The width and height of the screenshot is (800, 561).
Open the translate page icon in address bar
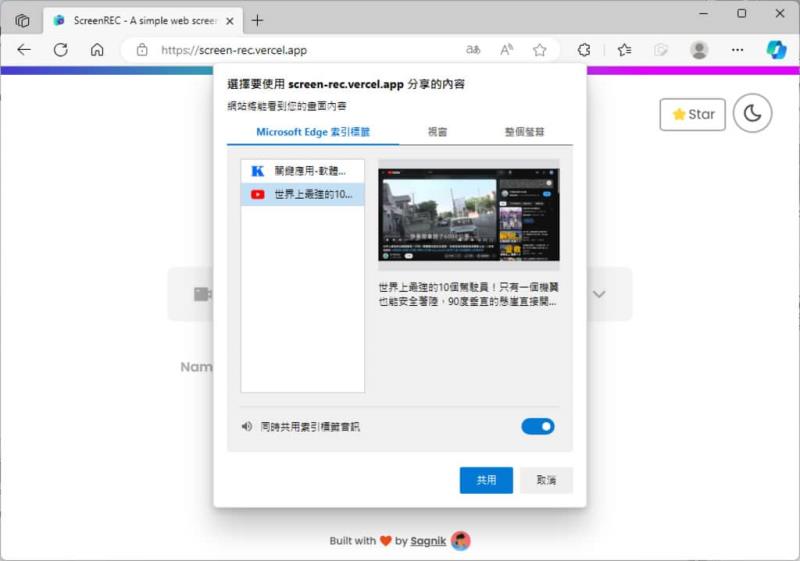[473, 49]
